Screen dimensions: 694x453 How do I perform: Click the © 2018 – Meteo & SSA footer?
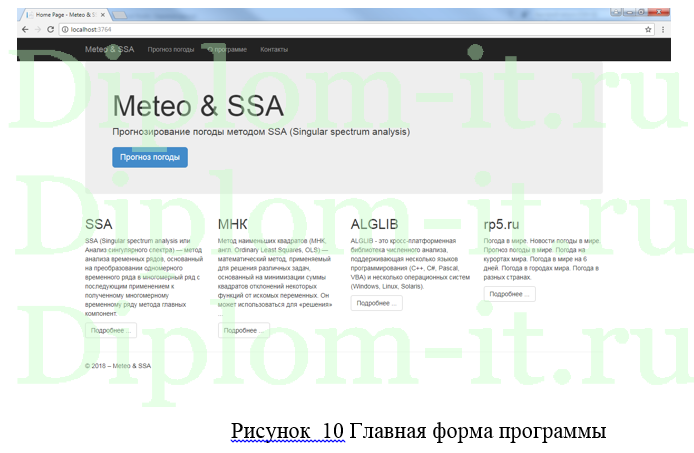tap(118, 366)
